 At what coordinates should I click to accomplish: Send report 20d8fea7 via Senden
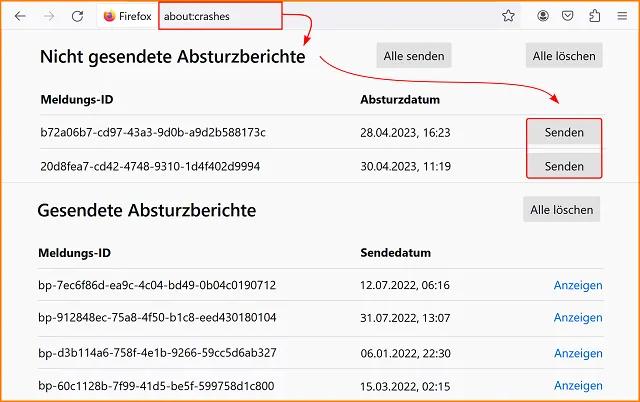click(564, 166)
